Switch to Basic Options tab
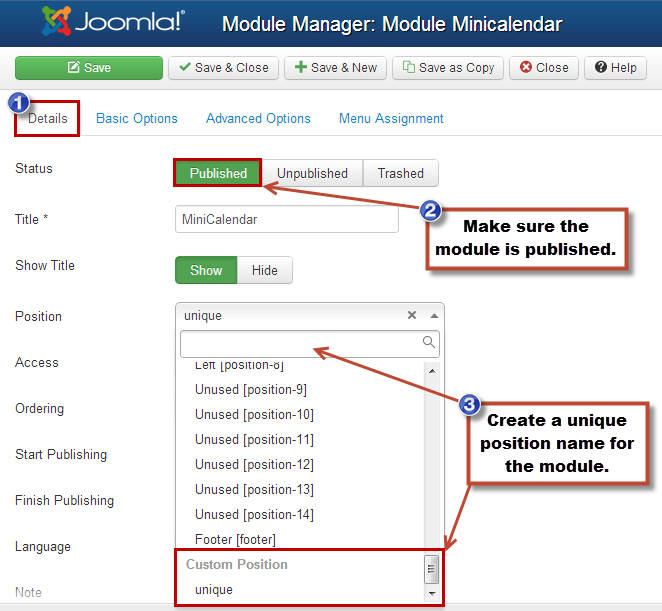This screenshot has width=662, height=611. pos(137,119)
